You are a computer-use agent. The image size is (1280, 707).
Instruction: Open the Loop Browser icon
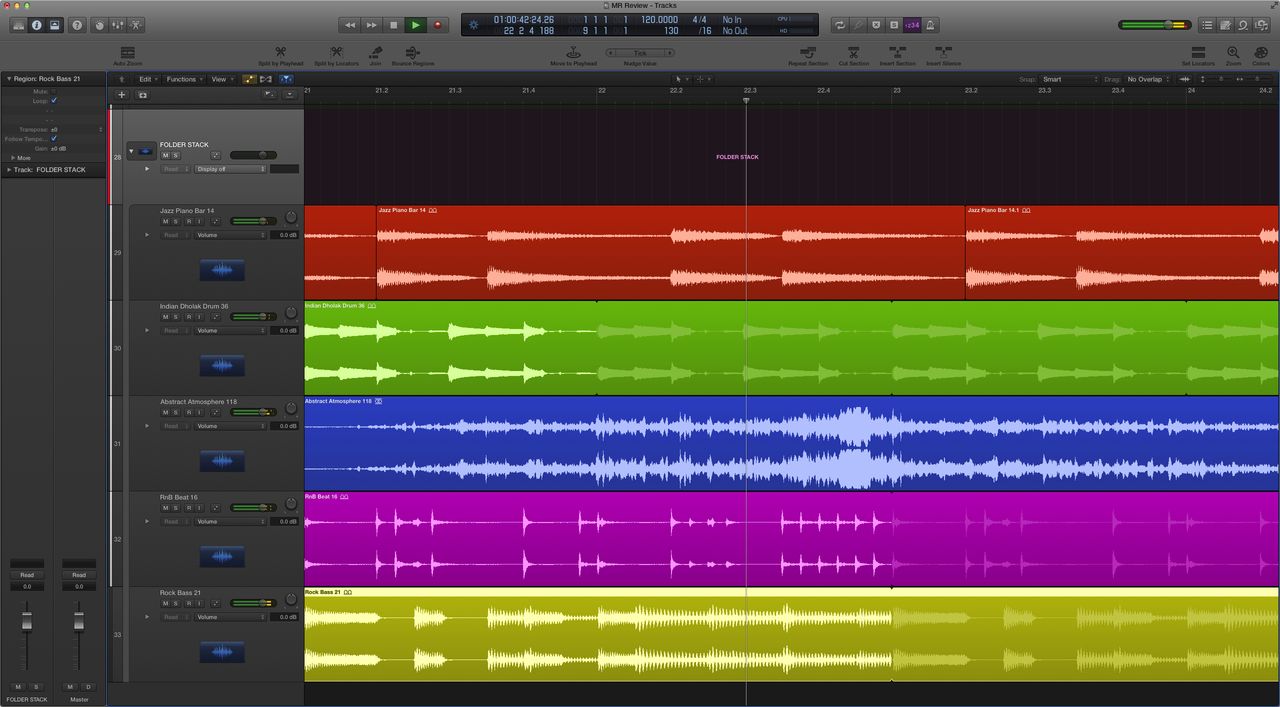(1243, 24)
